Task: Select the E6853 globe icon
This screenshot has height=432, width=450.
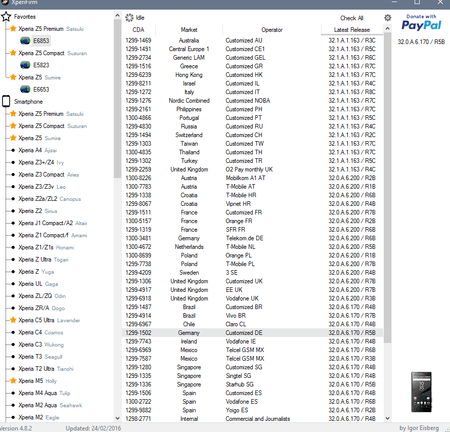Action: pos(25,41)
